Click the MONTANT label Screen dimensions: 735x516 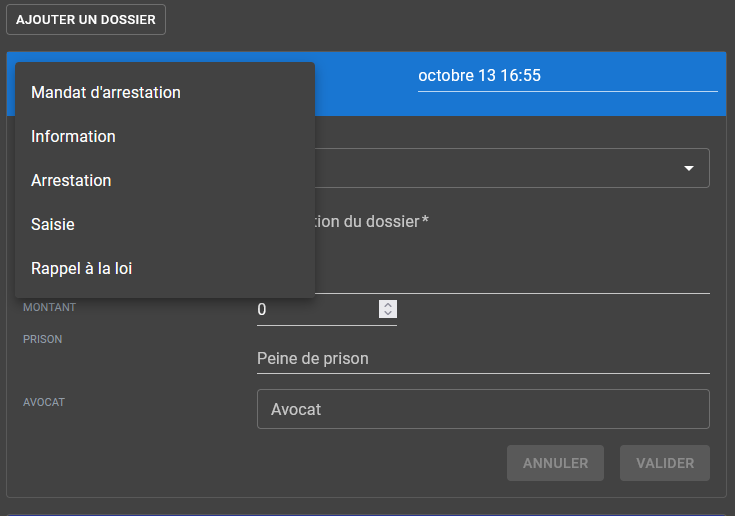click(x=49, y=308)
